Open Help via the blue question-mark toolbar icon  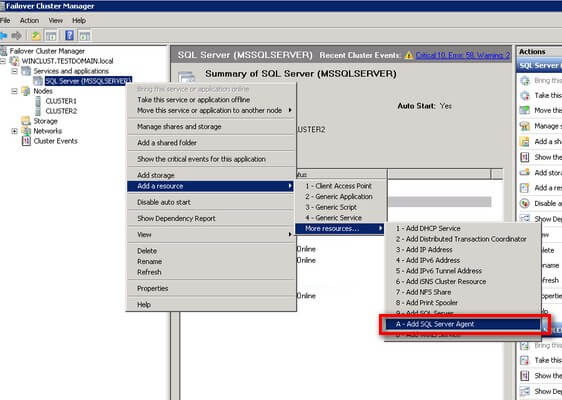[70, 35]
